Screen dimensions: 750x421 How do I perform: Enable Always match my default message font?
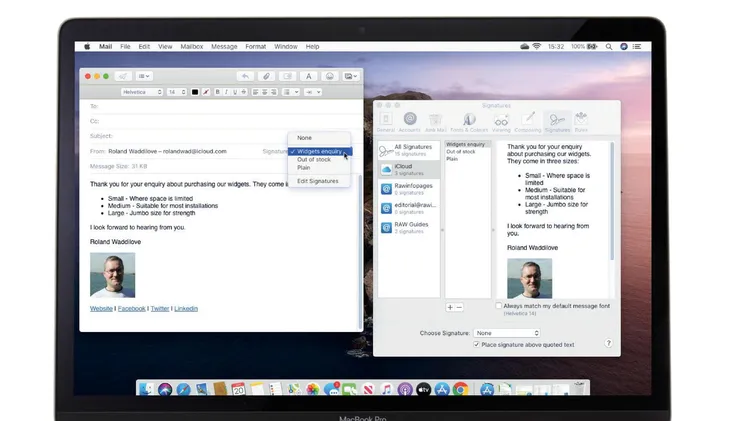[x=498, y=306]
